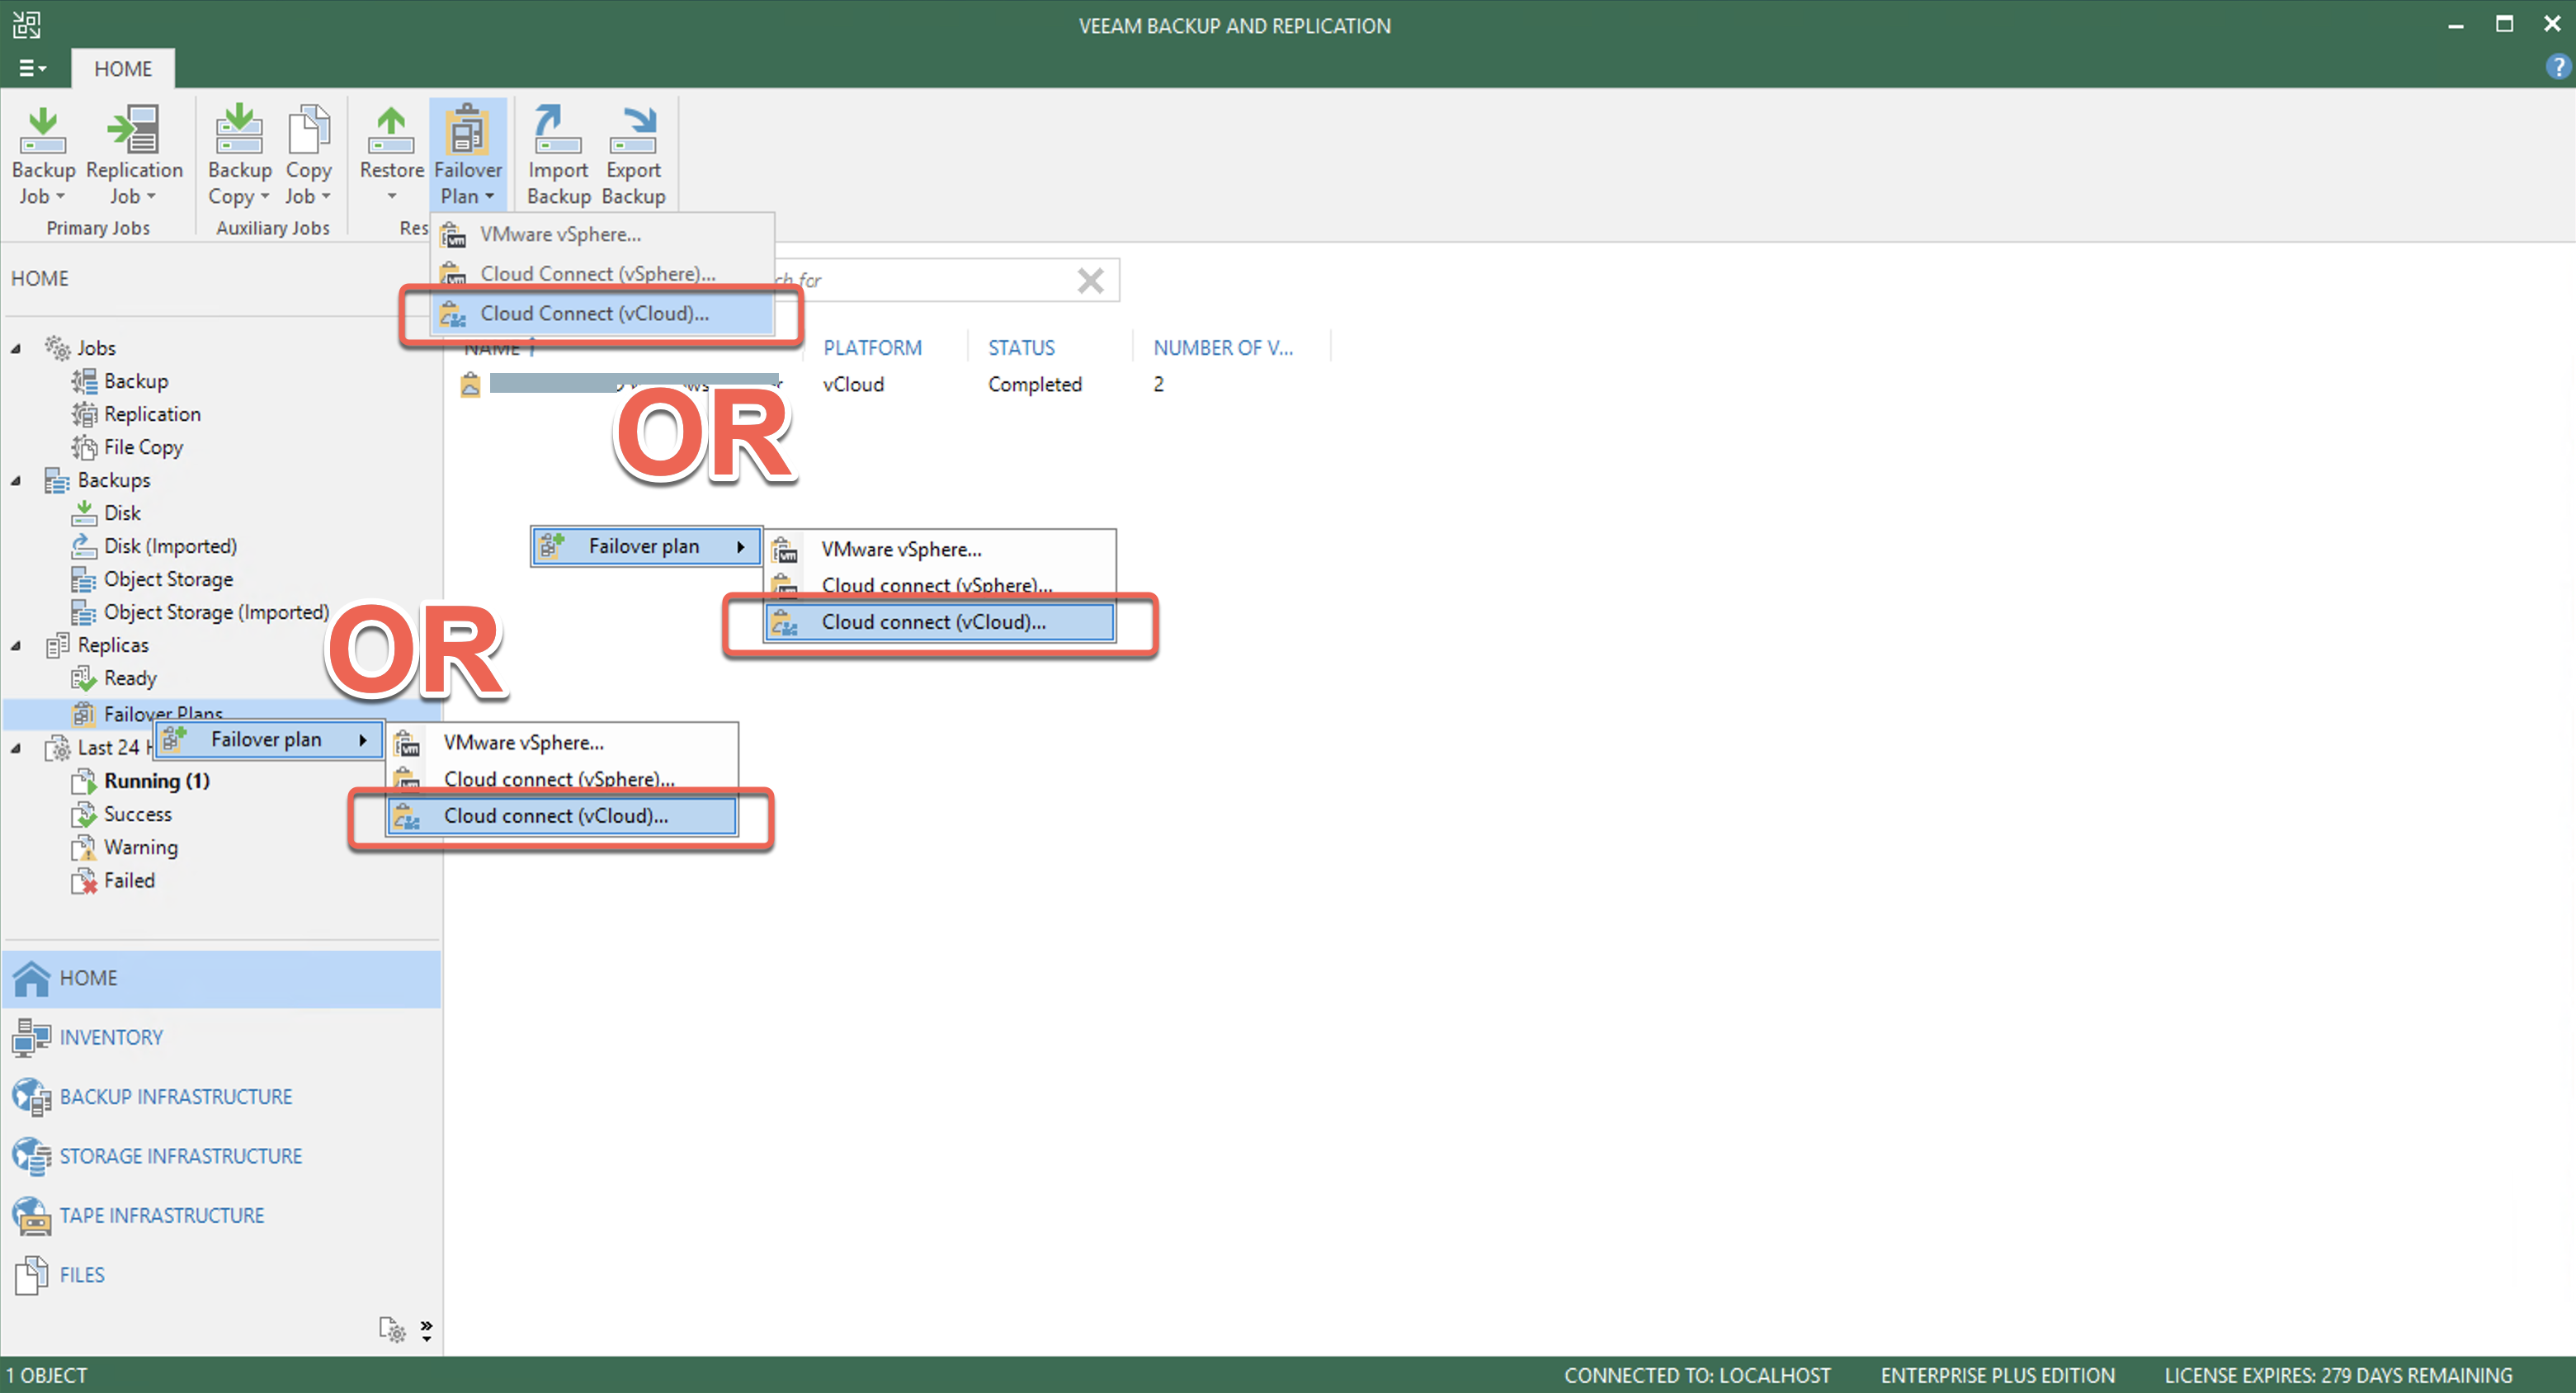Choose VMware vSphere in ribbon dropdown menu
Viewport: 2576px width, 1393px height.
click(x=560, y=234)
